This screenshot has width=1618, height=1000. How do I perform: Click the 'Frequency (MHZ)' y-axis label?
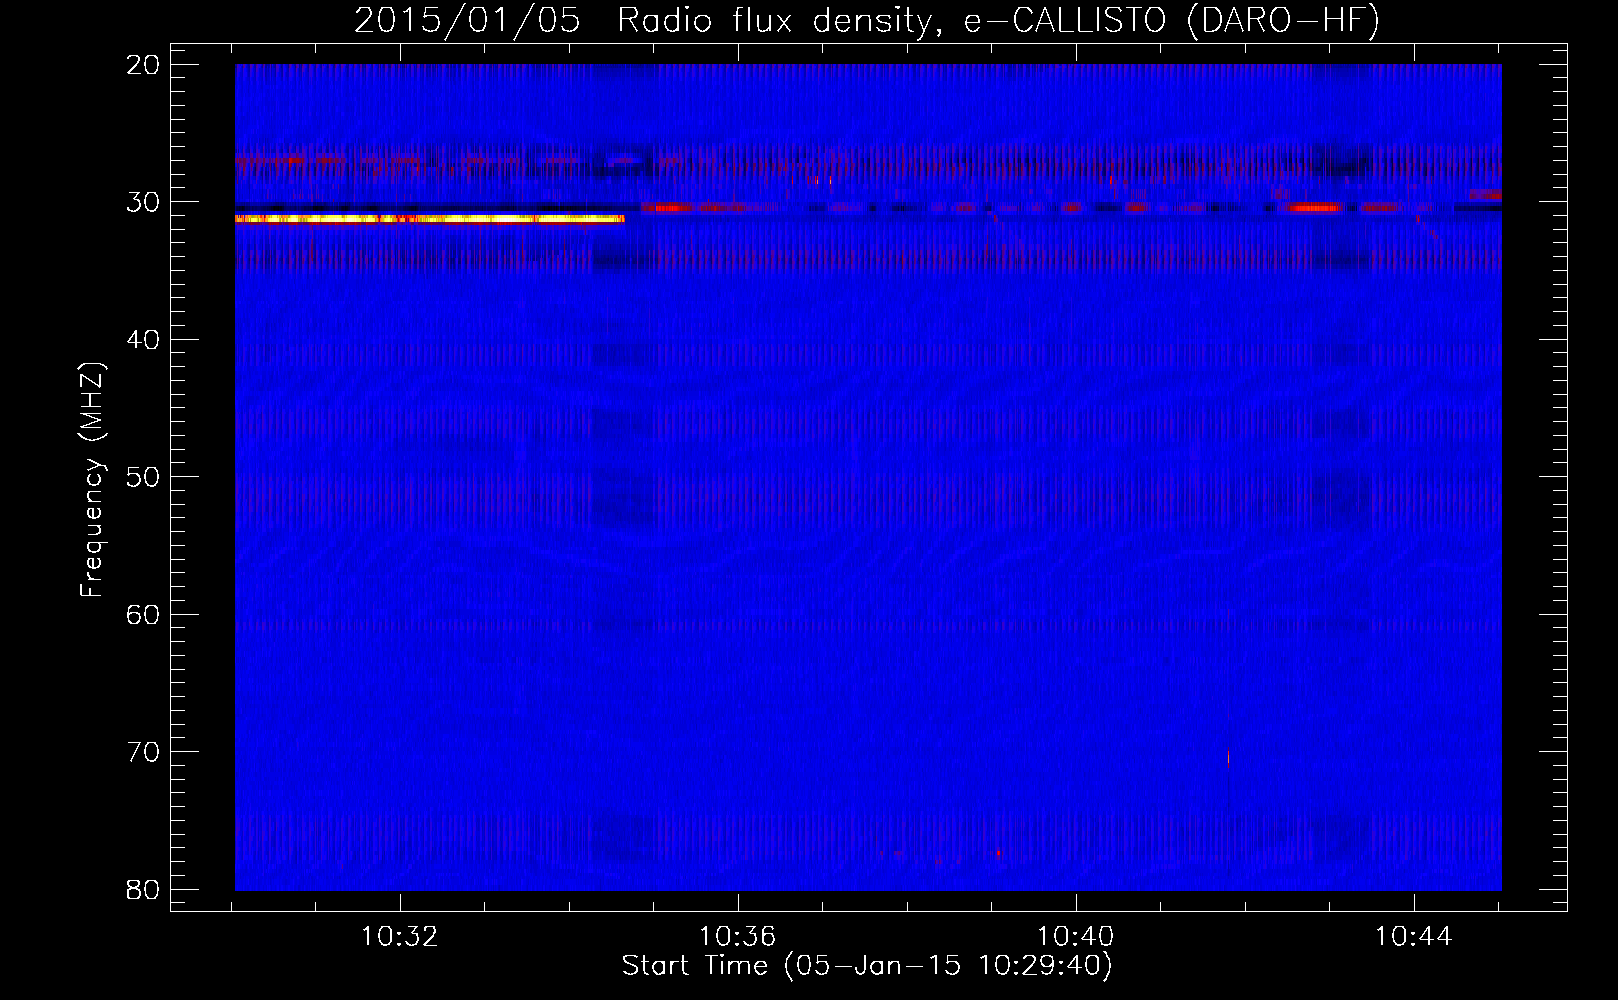(x=92, y=480)
